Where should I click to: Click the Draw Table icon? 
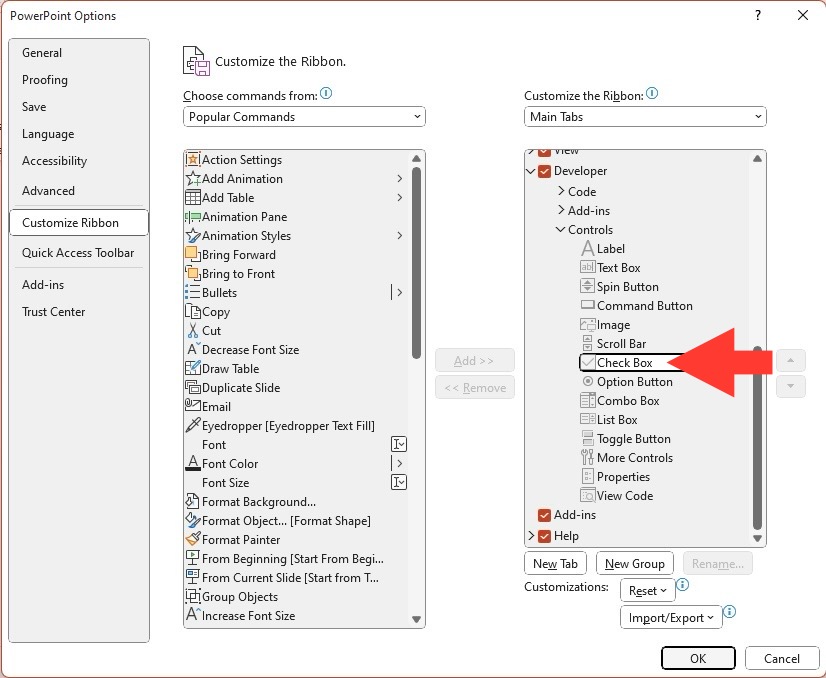pyautogui.click(x=193, y=368)
